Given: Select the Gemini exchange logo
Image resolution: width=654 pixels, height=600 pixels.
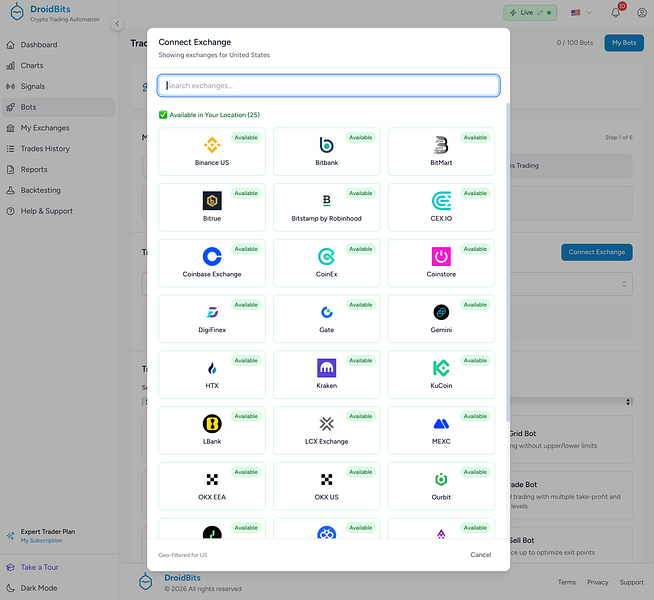Looking at the screenshot, I should pyautogui.click(x=441, y=312).
